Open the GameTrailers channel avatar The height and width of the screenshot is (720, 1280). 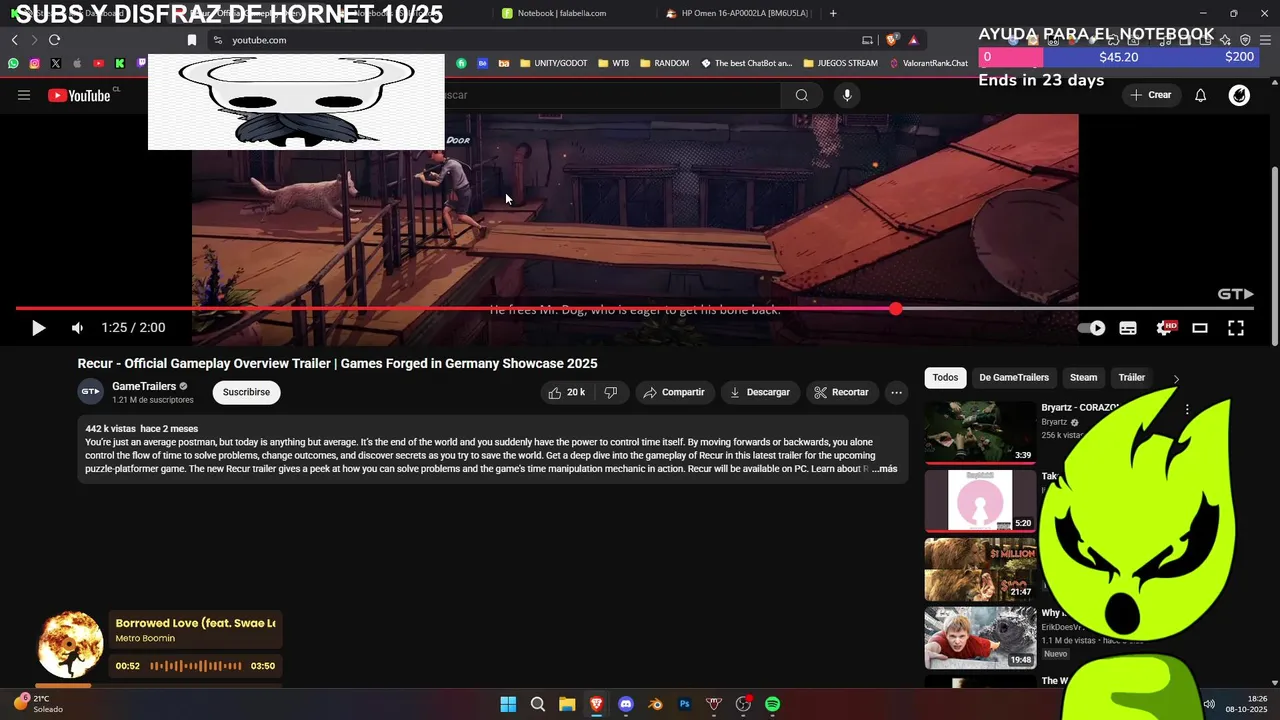tap(90, 392)
